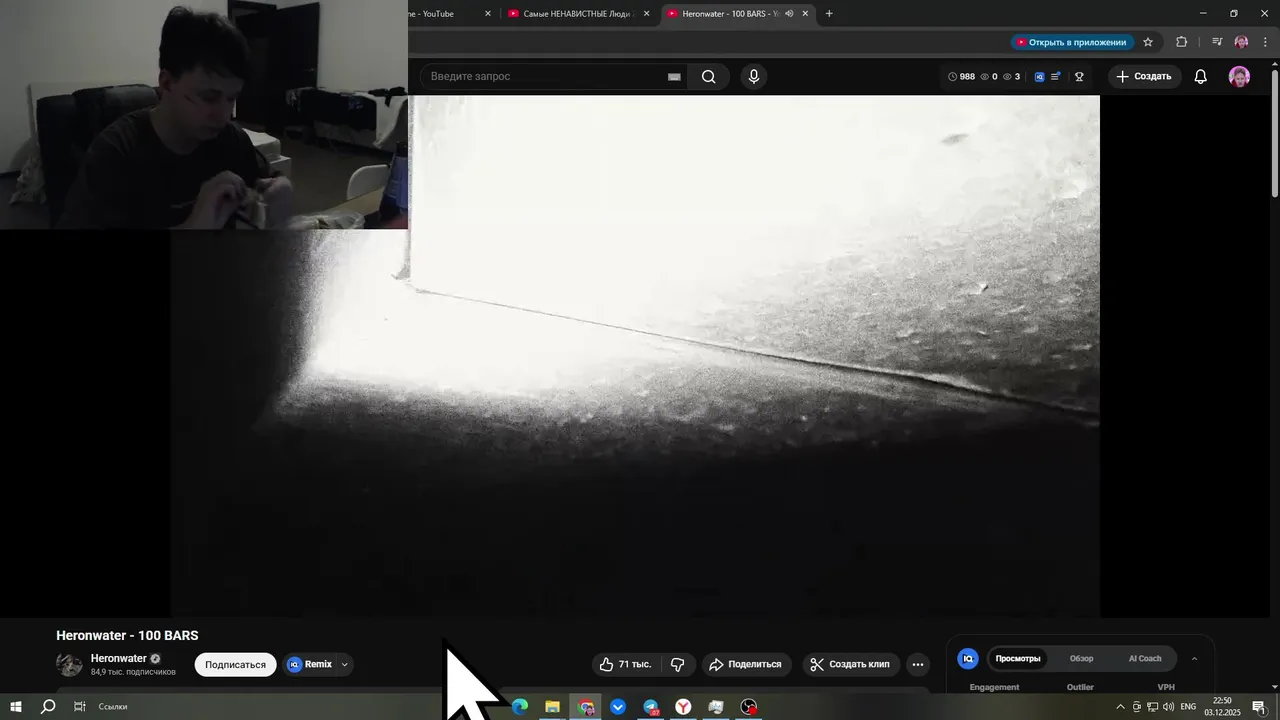Screen dimensions: 1280x720
Task: Click the vidIQ logo in the side panel
Action: pos(968,658)
